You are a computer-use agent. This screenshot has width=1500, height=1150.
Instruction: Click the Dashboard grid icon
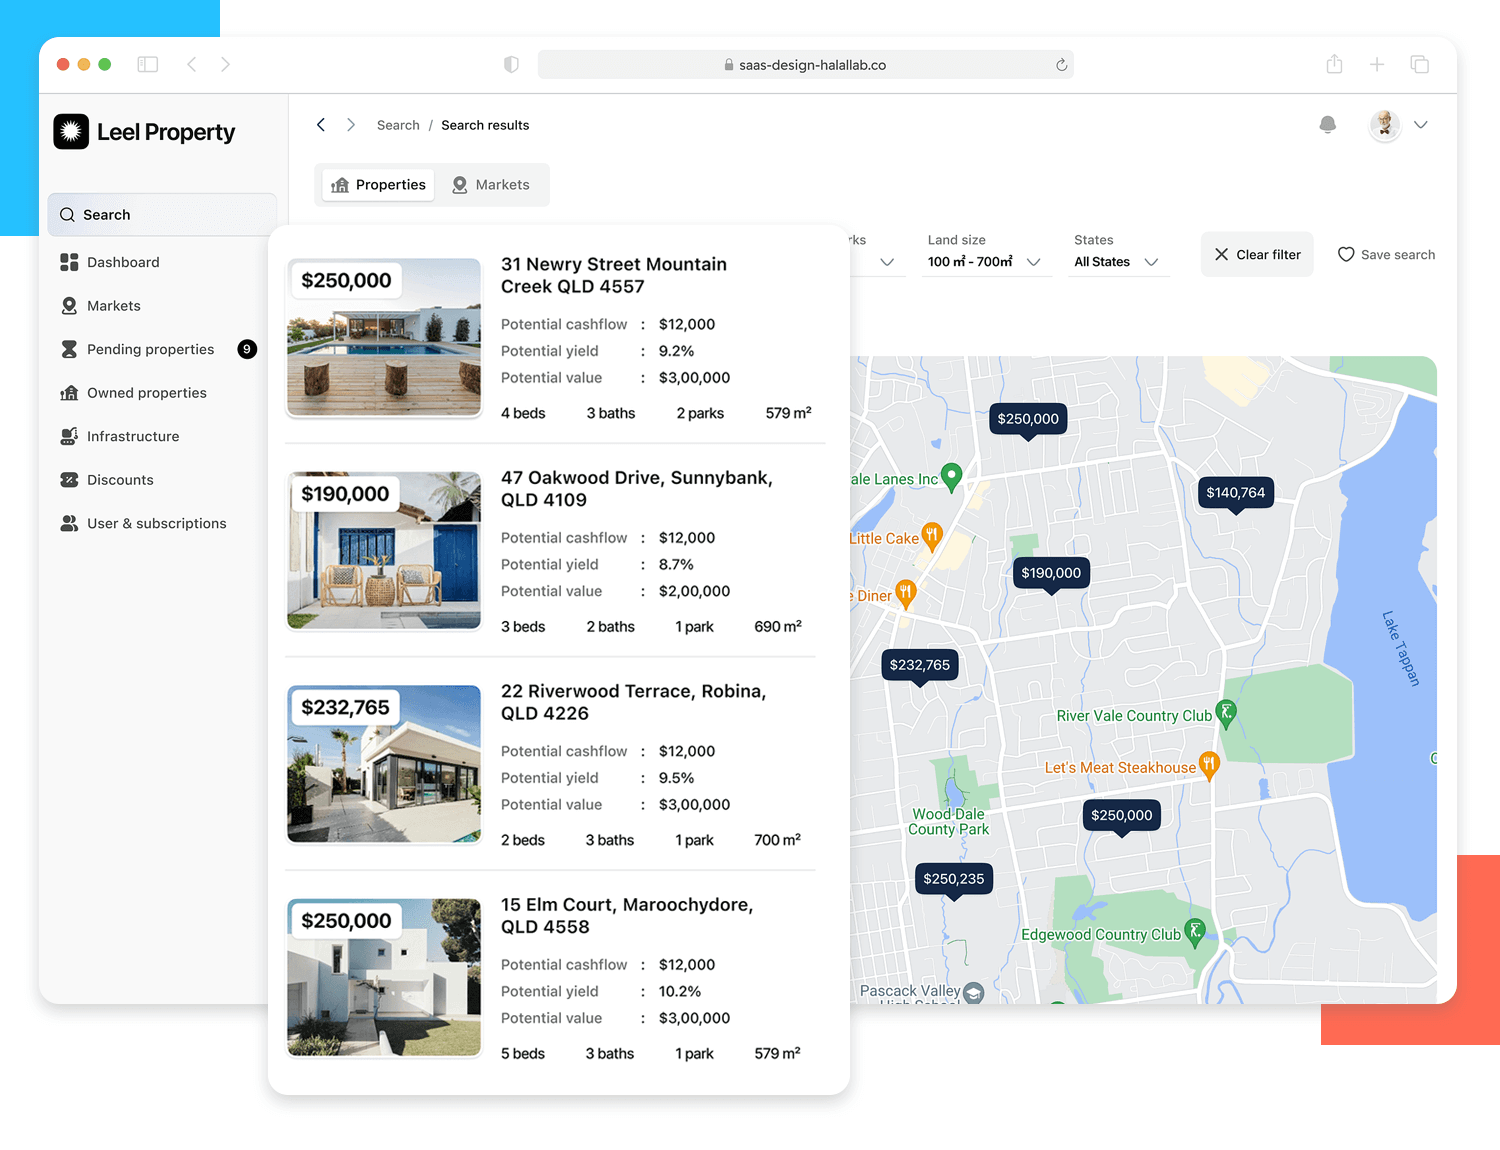click(69, 262)
